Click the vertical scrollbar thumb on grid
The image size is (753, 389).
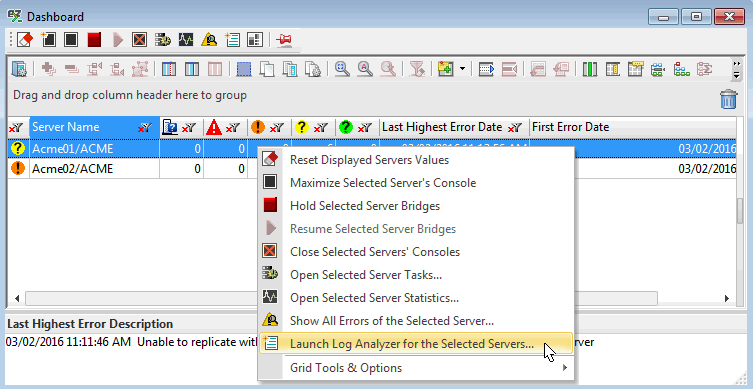pyautogui.click(x=740, y=210)
